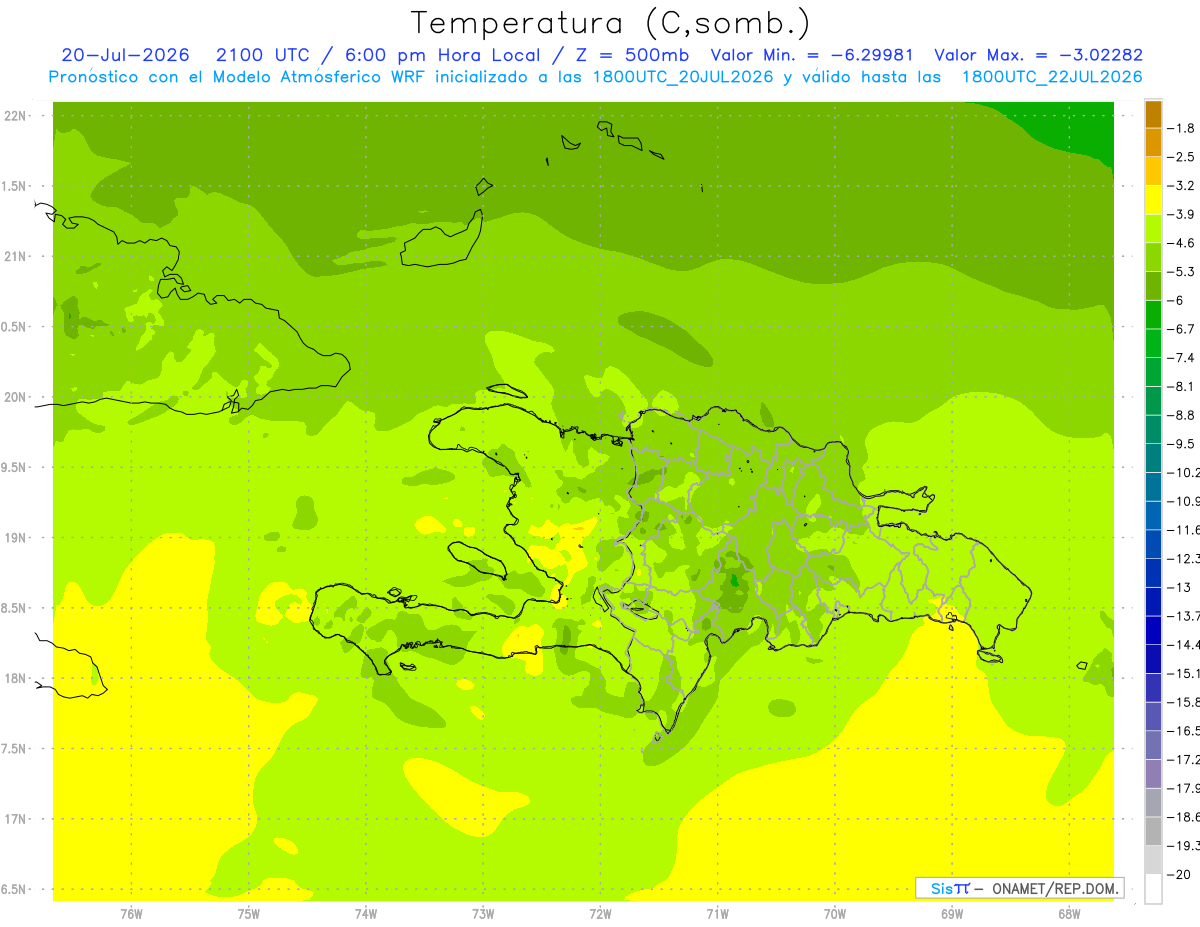
Task: Pick the orange swatch between -1.8 and -2.5
Action: 1153,143
